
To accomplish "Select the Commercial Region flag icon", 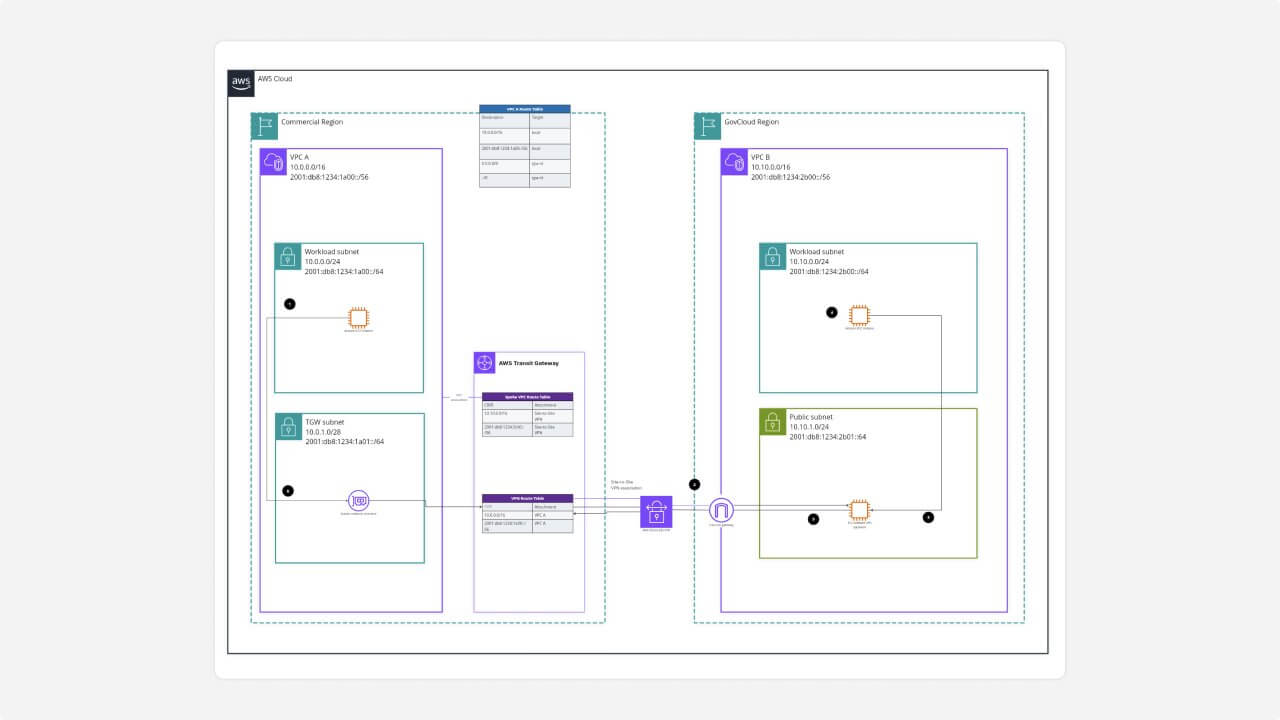I will pos(265,126).
